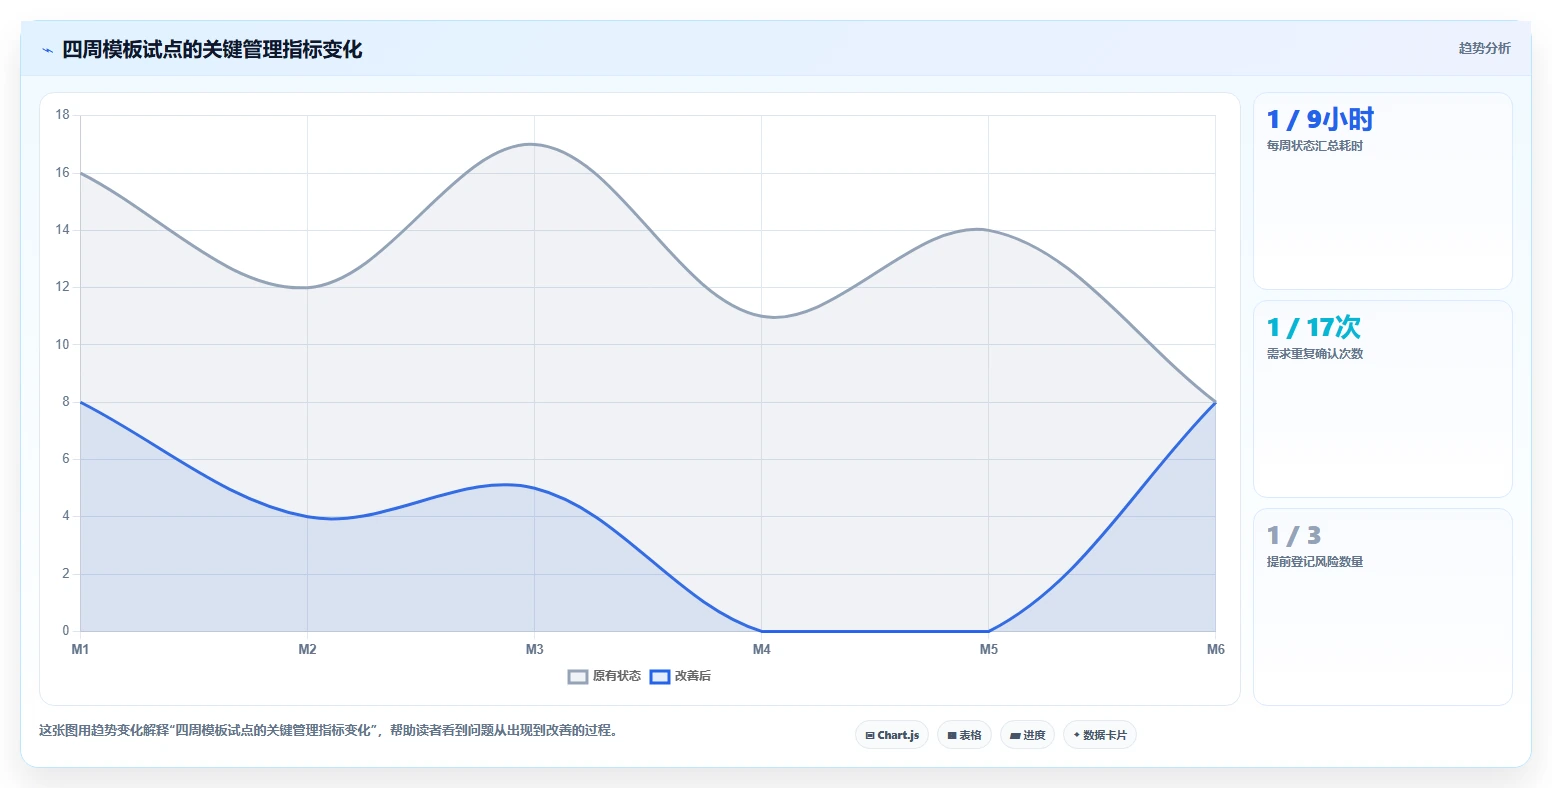Click the 数据卡片 tag chip
Image resolution: width=1552 pixels, height=788 pixels.
pos(1100,735)
